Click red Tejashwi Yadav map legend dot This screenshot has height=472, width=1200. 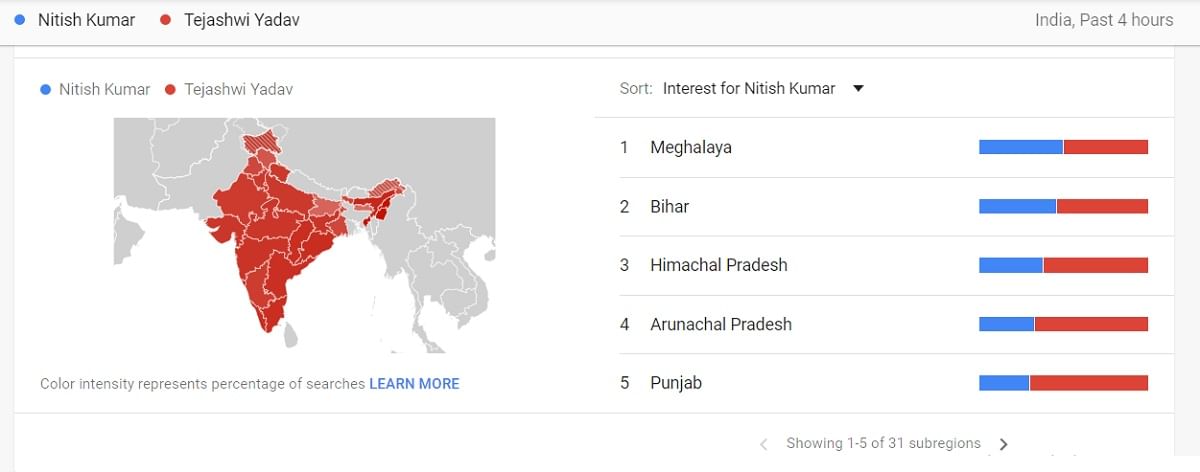point(169,89)
